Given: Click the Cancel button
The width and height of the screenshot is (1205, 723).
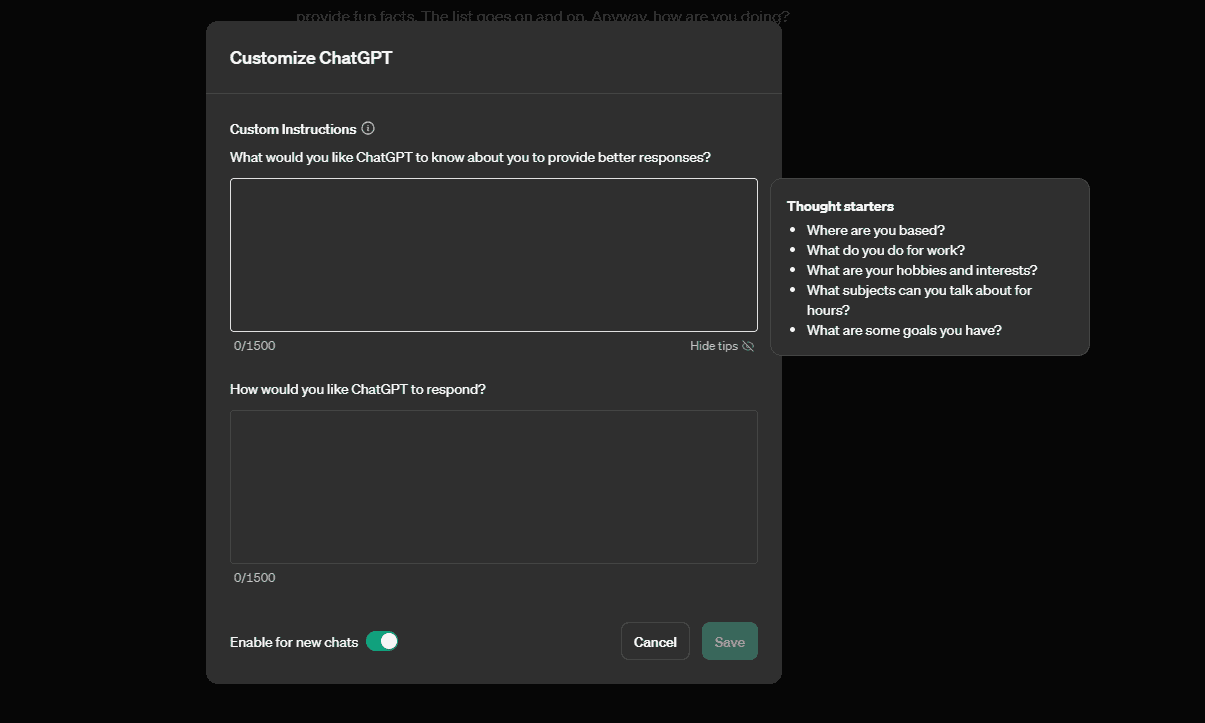Looking at the screenshot, I should [x=655, y=641].
